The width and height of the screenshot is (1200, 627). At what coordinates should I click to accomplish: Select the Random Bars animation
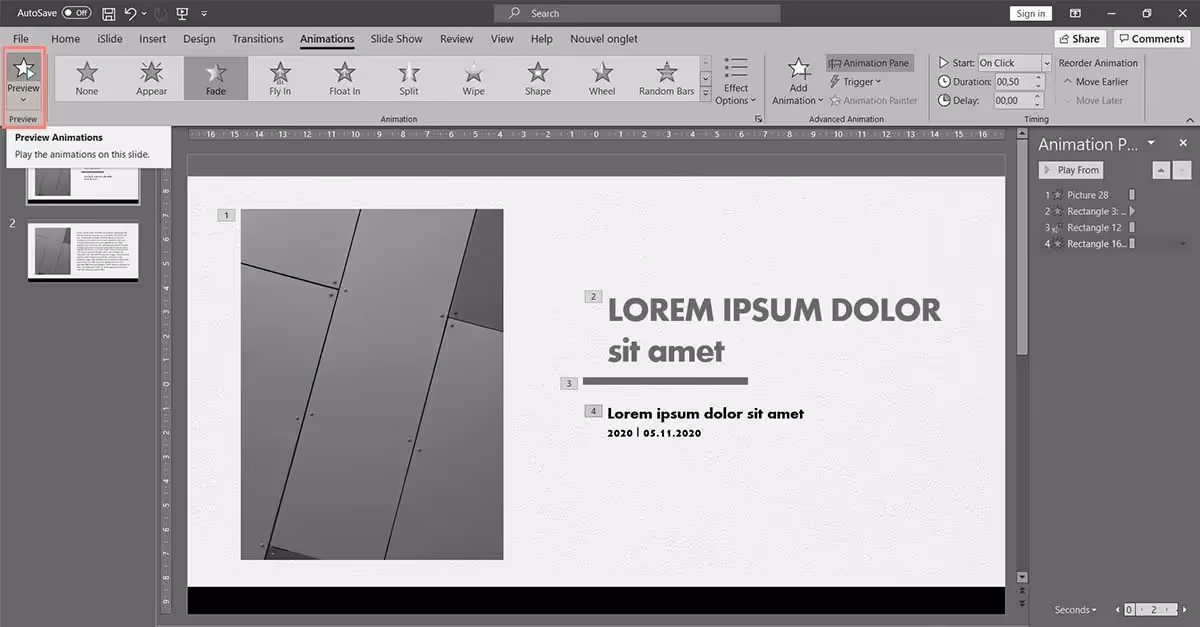click(666, 78)
